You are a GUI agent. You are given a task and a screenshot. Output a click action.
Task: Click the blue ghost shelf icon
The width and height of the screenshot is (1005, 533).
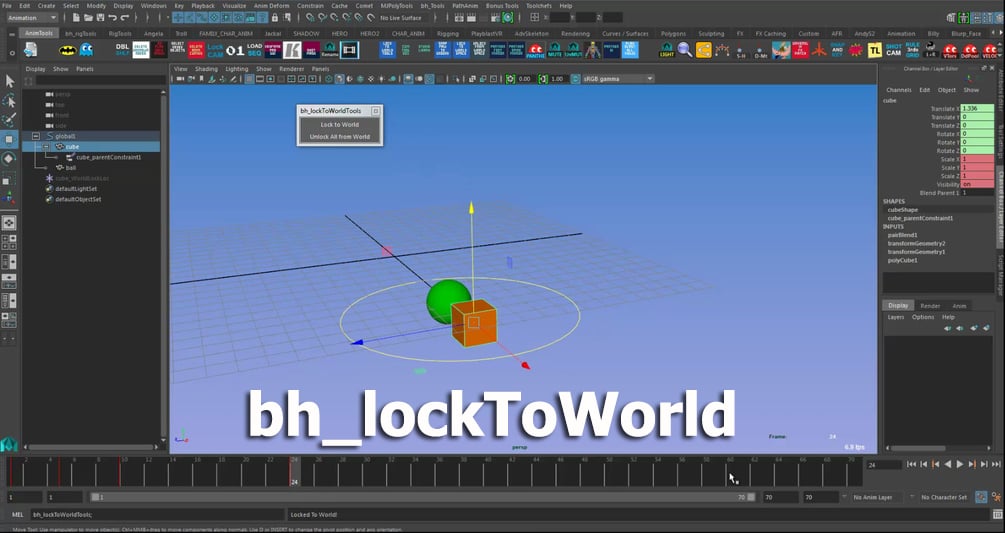pyautogui.click(x=86, y=50)
